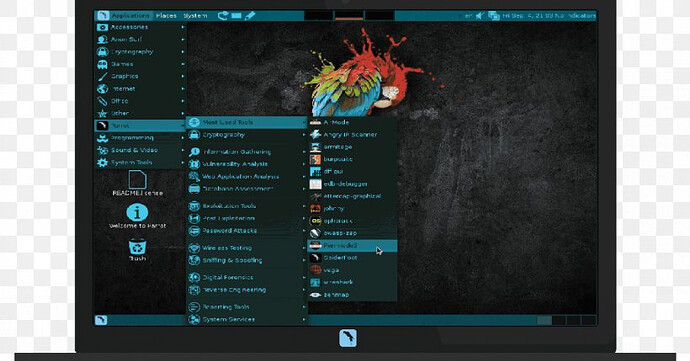Click the pencil launcher icon in top panel

(x=250, y=16)
